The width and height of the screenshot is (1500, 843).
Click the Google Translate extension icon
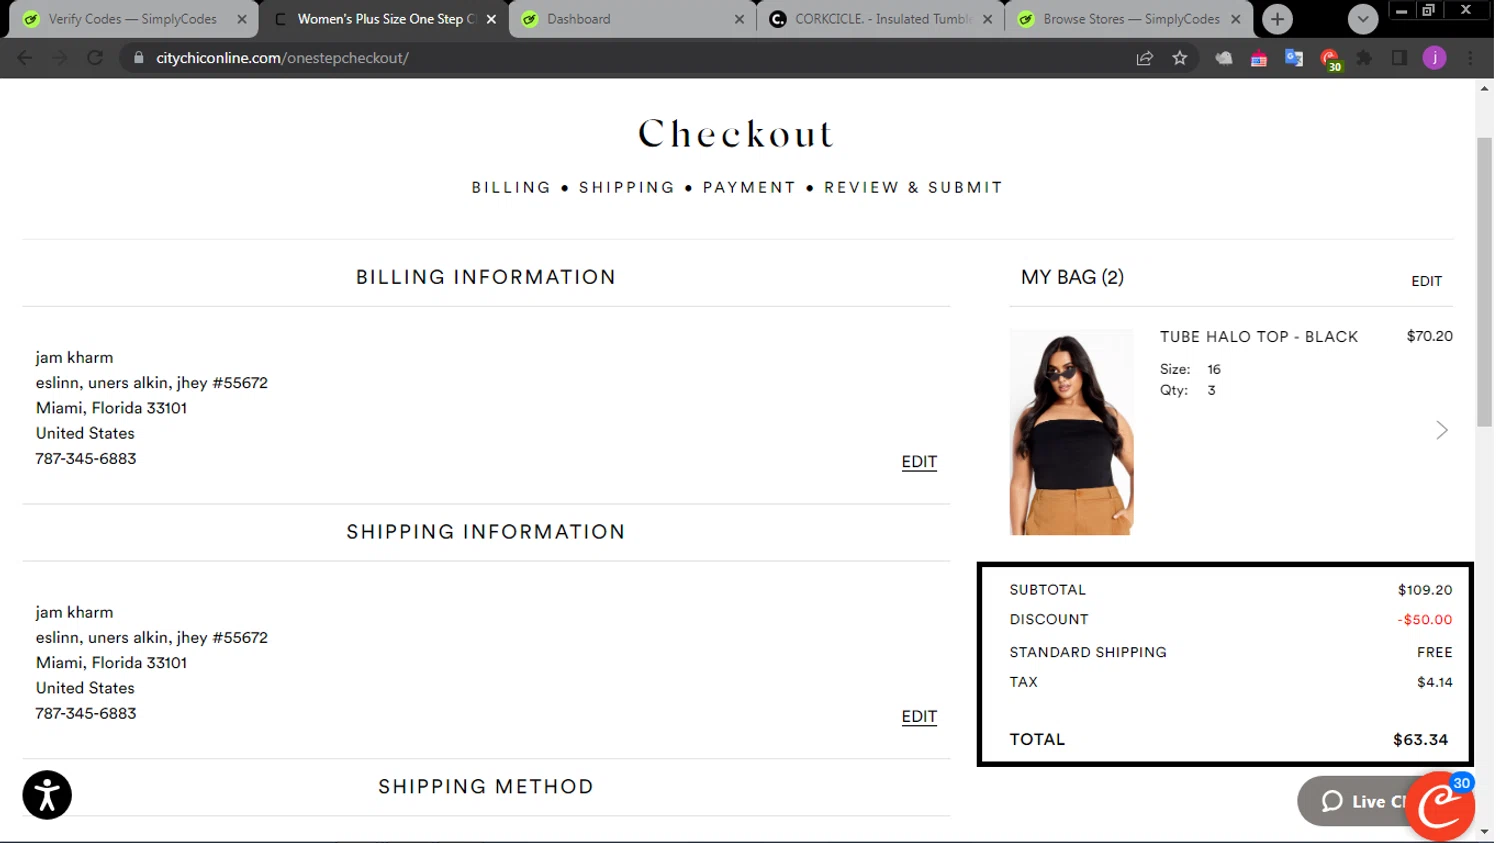pos(1294,58)
